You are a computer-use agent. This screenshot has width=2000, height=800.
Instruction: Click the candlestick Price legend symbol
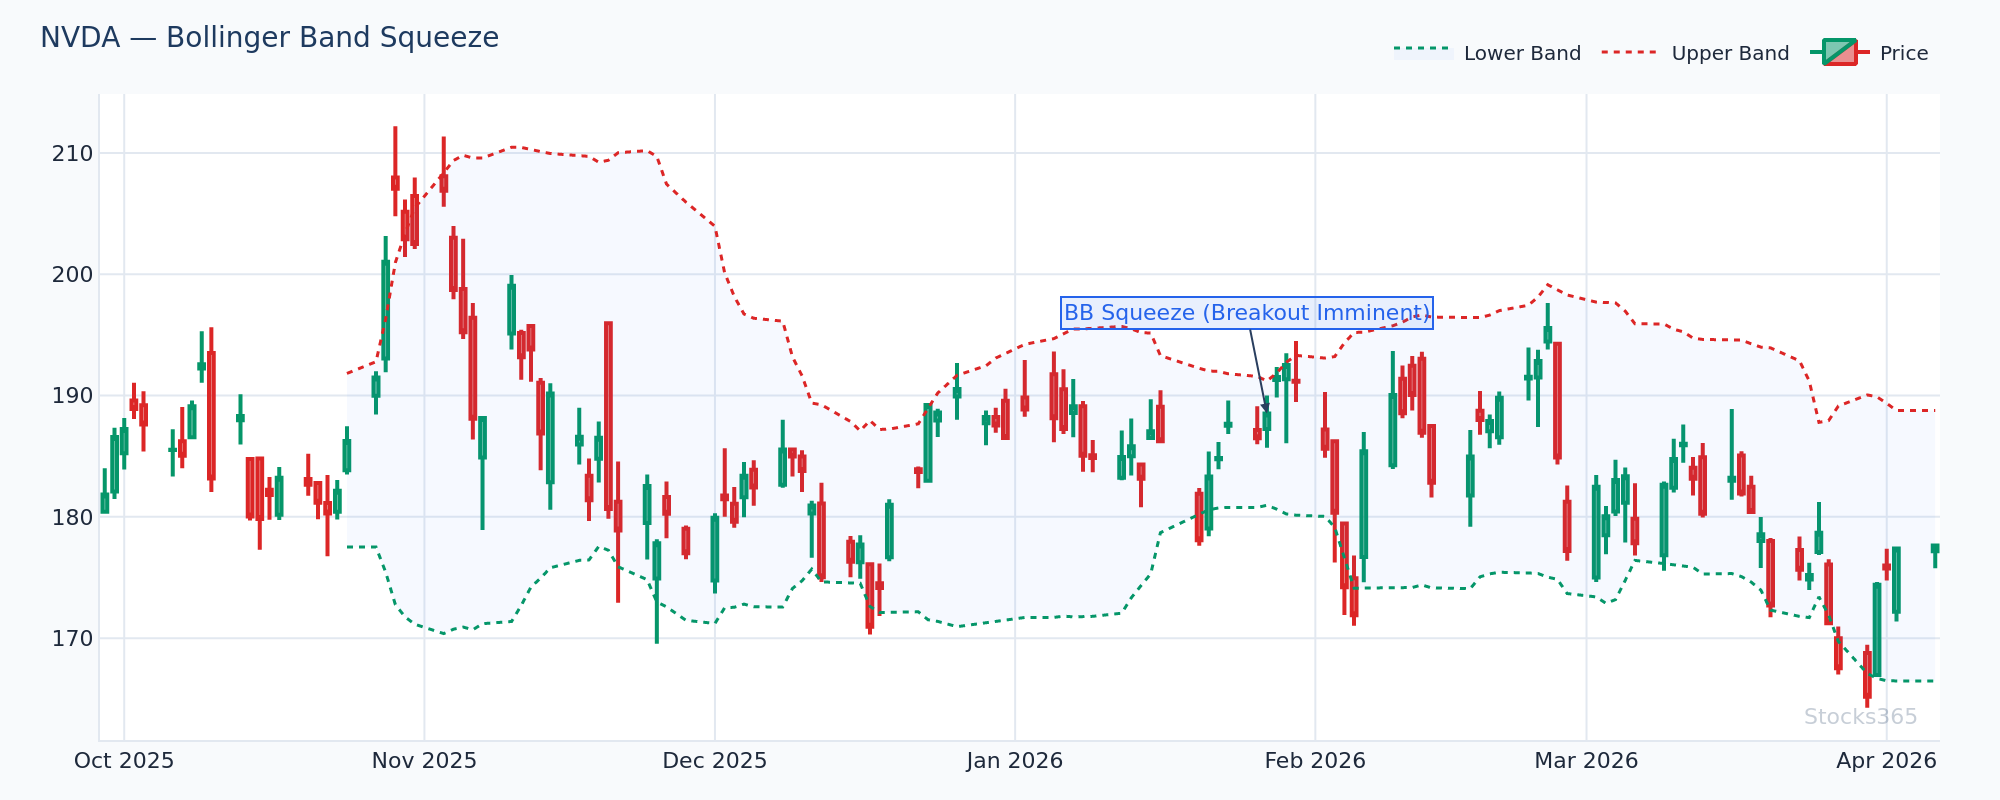1839,52
